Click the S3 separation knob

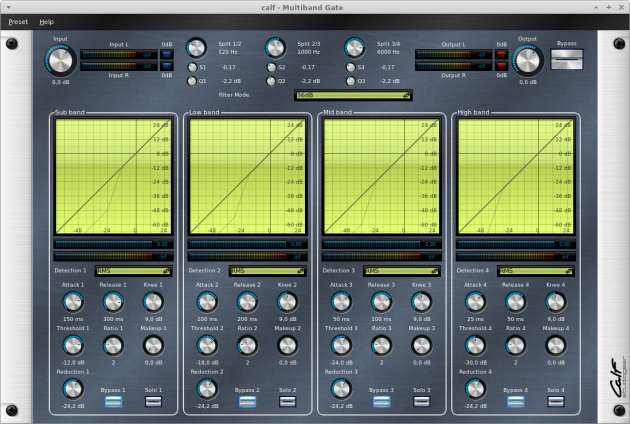(351, 67)
